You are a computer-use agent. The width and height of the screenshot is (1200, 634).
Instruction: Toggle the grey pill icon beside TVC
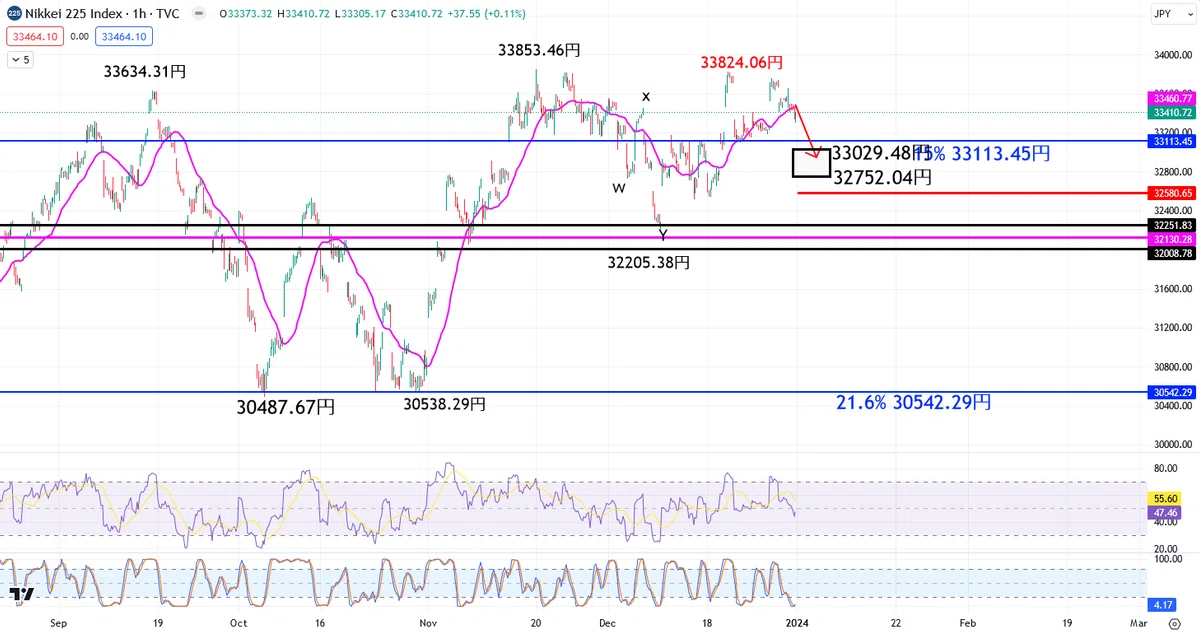[x=200, y=14]
